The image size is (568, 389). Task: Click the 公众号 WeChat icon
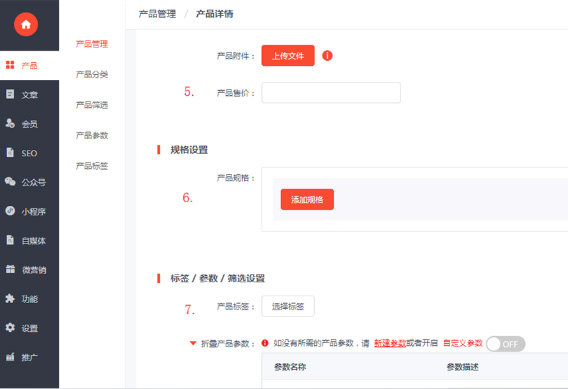pyautogui.click(x=10, y=181)
